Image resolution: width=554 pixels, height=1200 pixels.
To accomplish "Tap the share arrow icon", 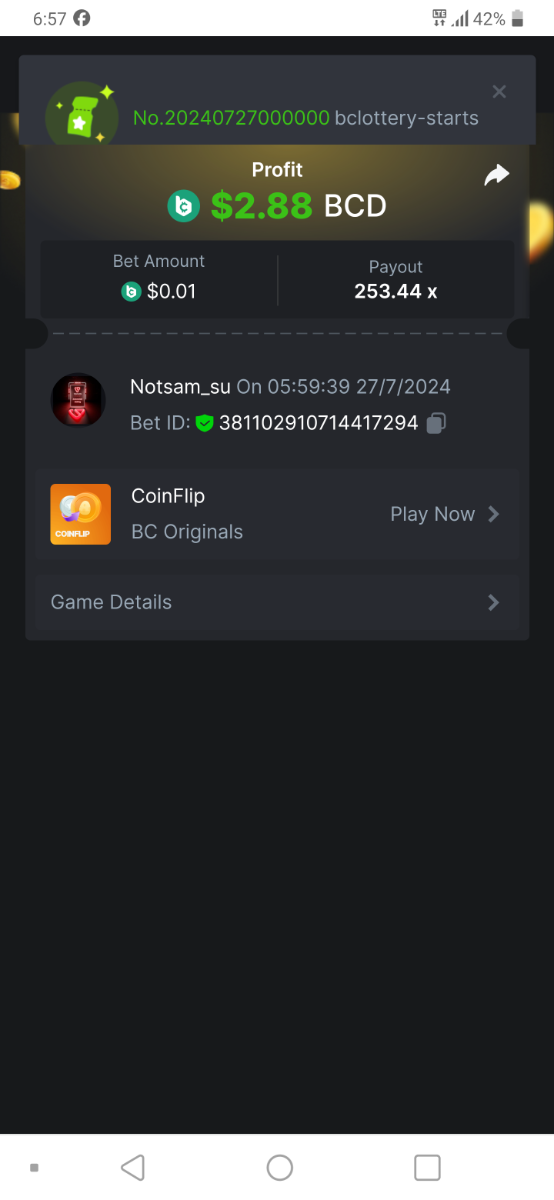I will coord(497,175).
